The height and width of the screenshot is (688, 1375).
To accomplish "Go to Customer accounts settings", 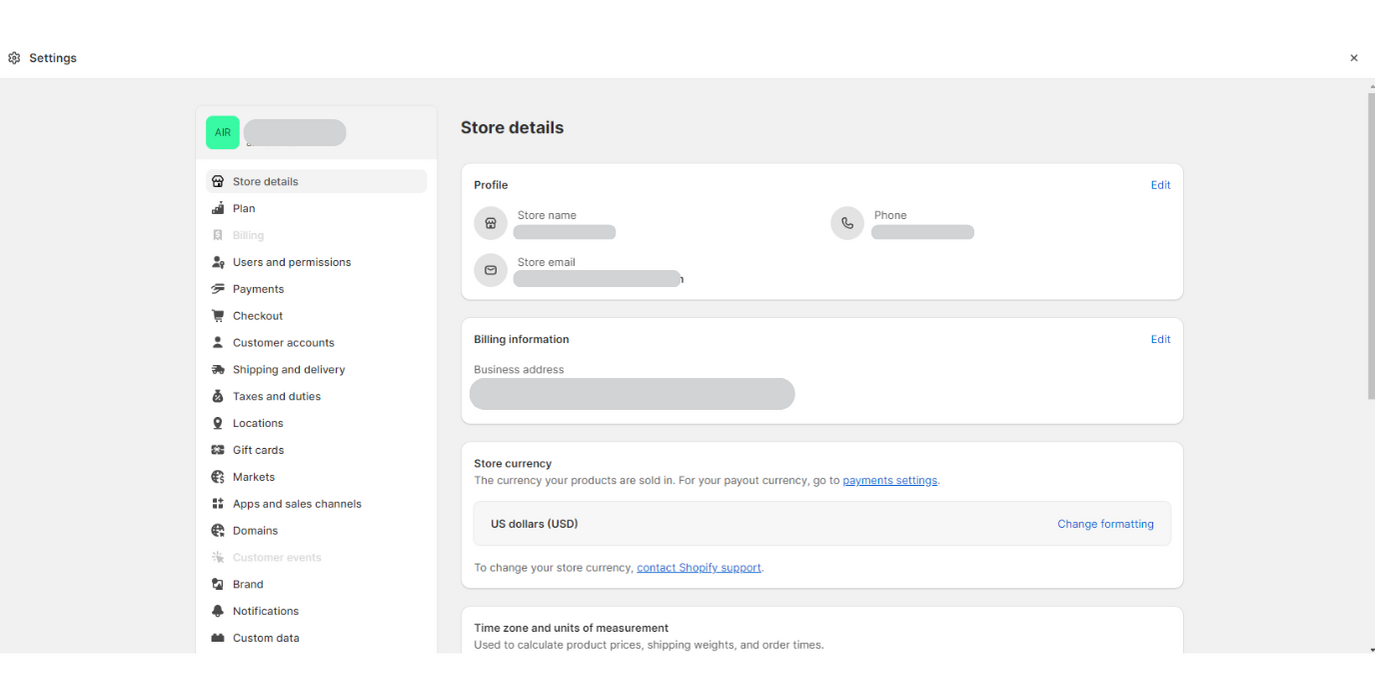I will (283, 343).
